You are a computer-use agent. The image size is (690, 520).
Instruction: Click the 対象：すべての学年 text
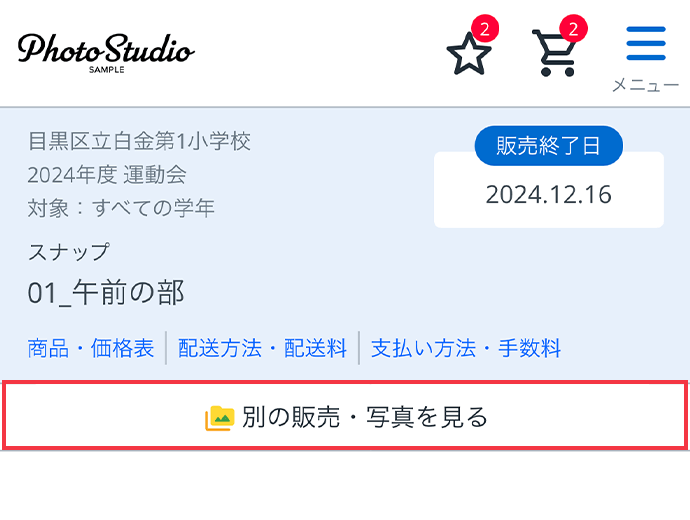point(121,208)
